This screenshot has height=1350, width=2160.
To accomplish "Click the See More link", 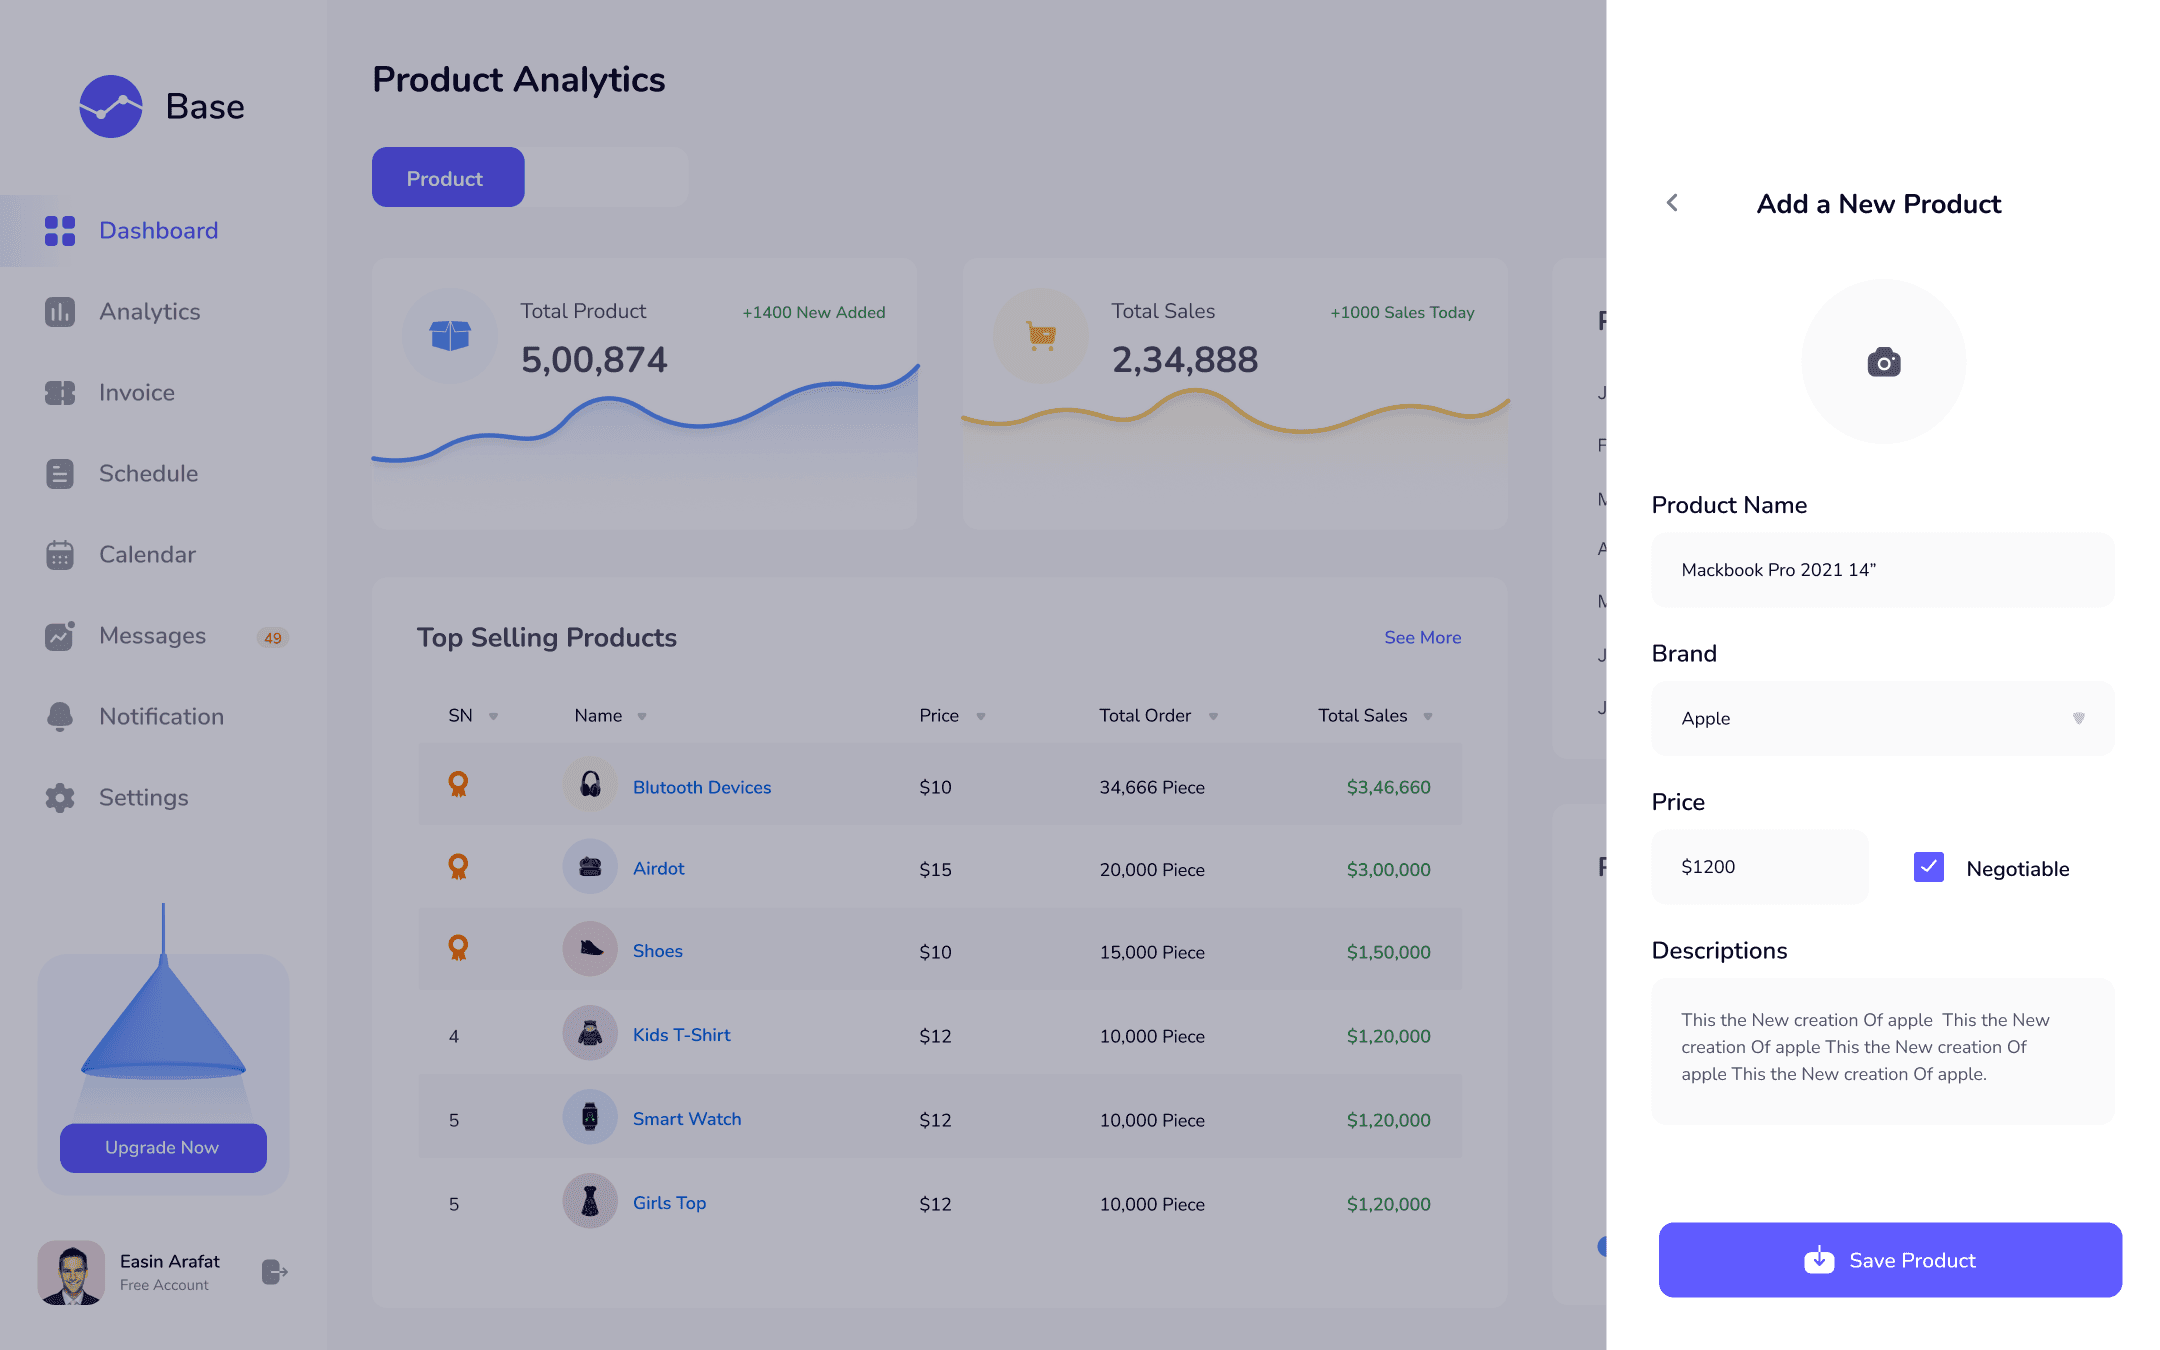I will point(1422,637).
